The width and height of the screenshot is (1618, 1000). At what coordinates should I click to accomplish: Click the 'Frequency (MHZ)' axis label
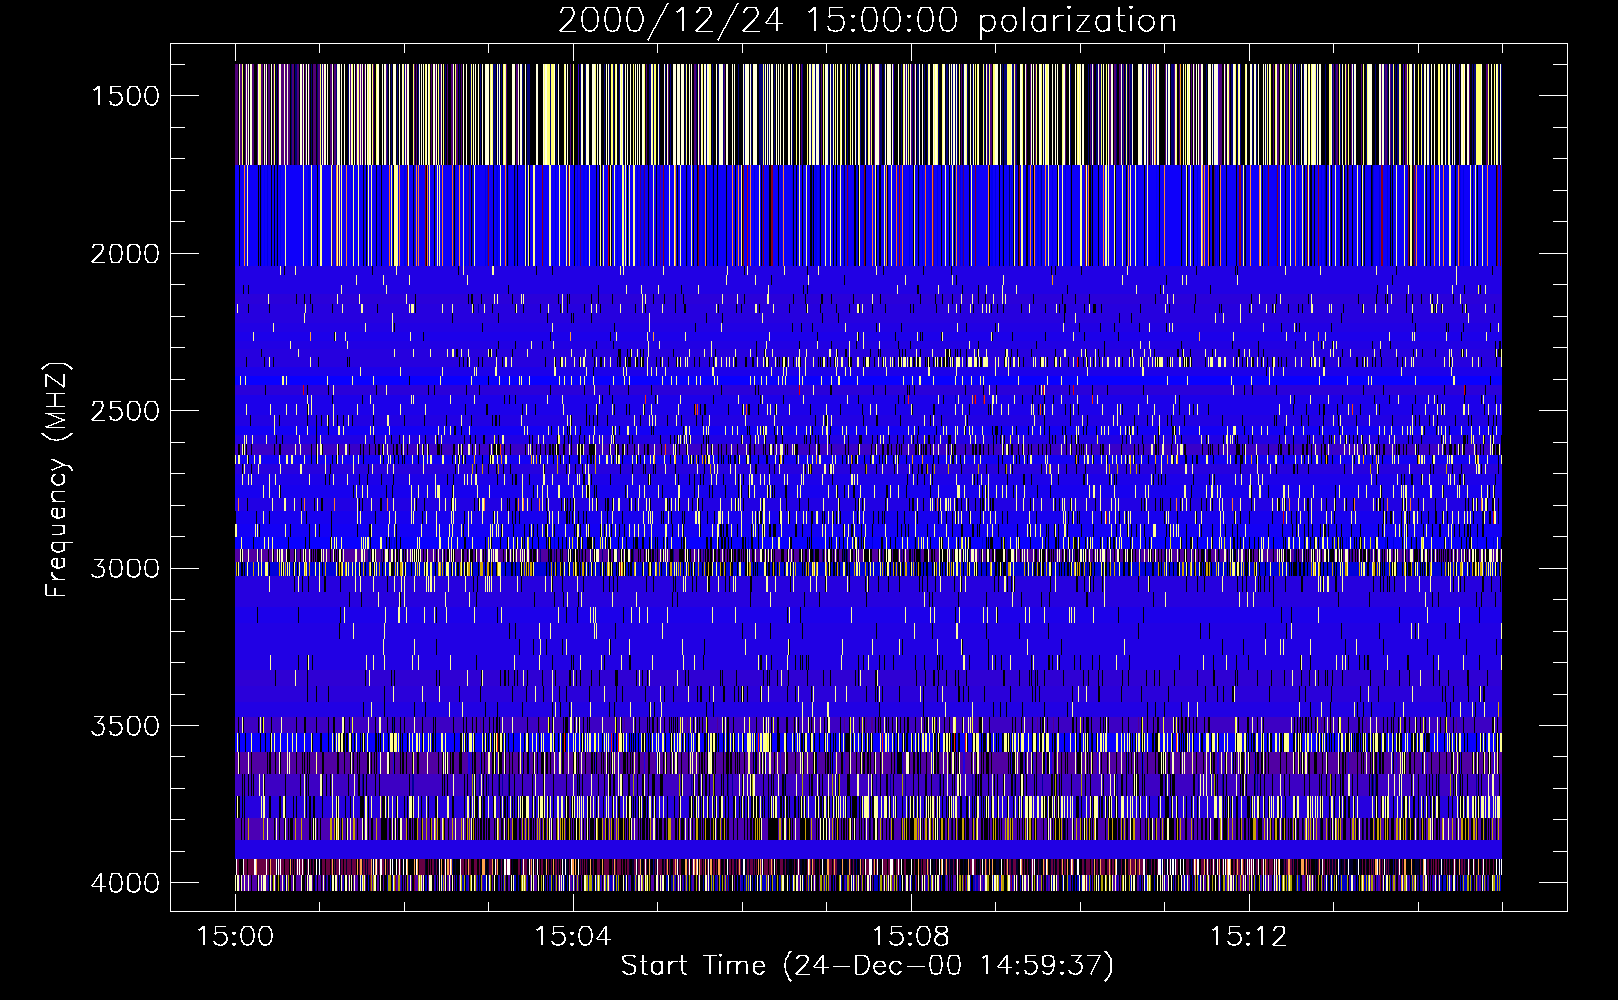pyautogui.click(x=57, y=480)
